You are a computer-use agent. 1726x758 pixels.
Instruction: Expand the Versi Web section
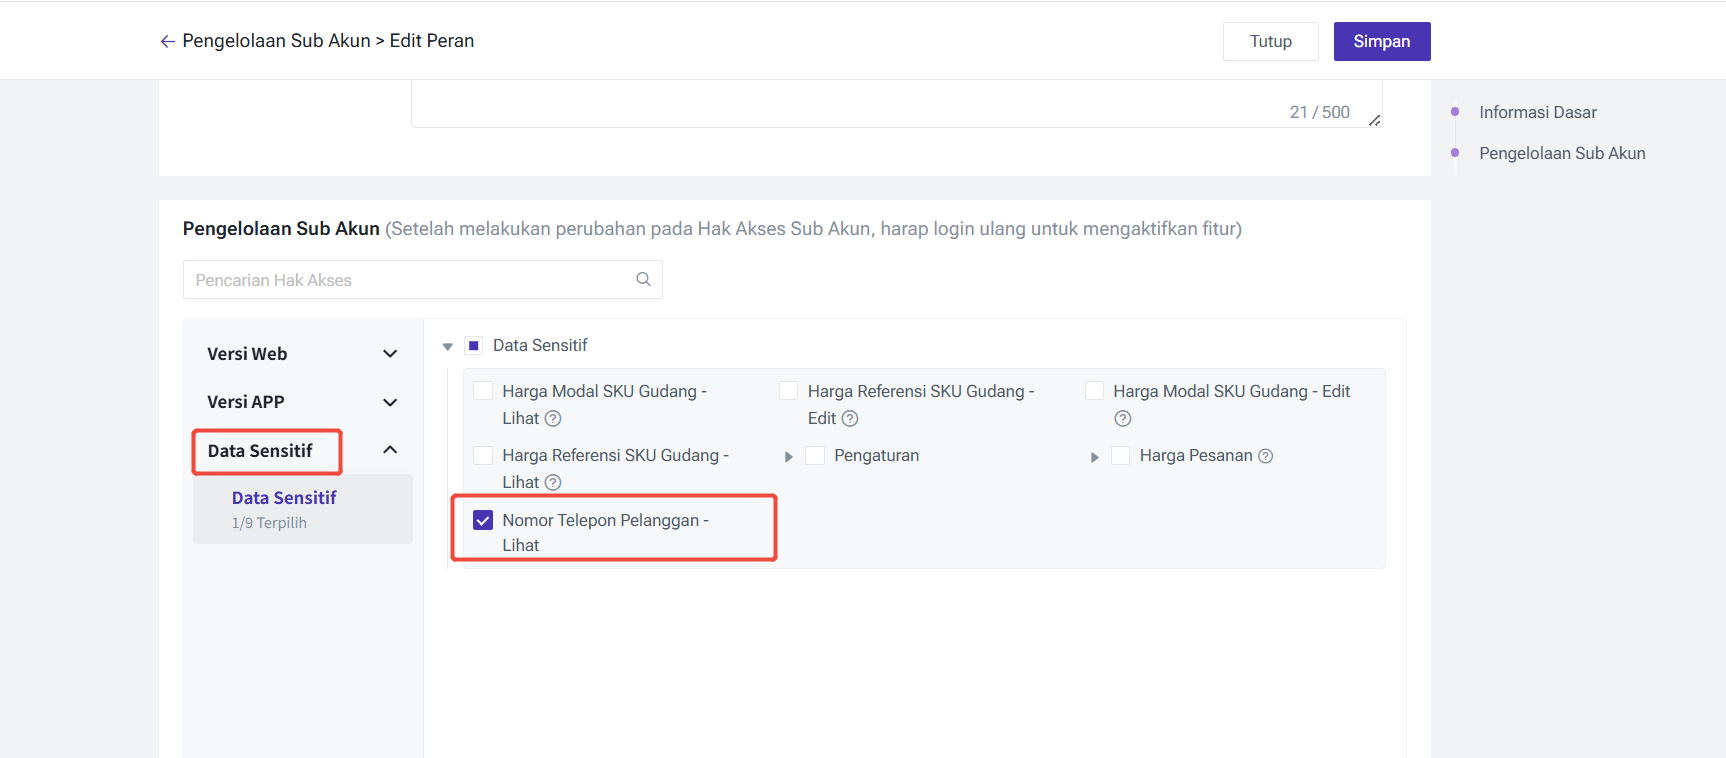click(x=390, y=354)
